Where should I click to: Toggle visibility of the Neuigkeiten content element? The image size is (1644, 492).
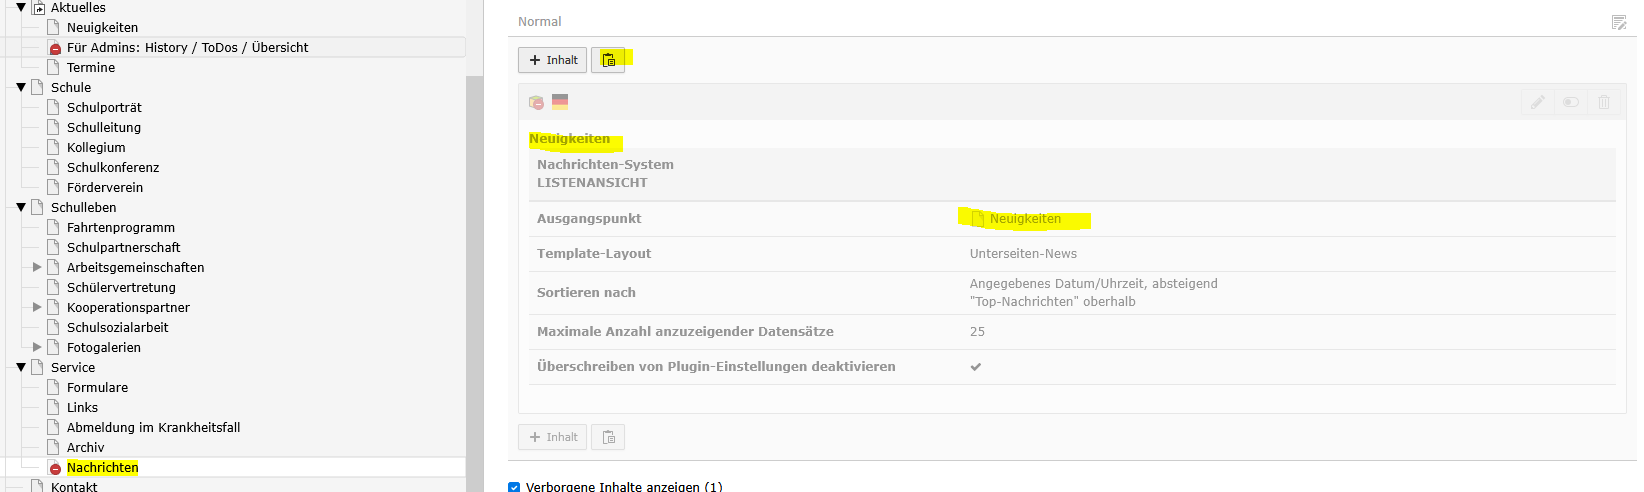(x=1571, y=102)
